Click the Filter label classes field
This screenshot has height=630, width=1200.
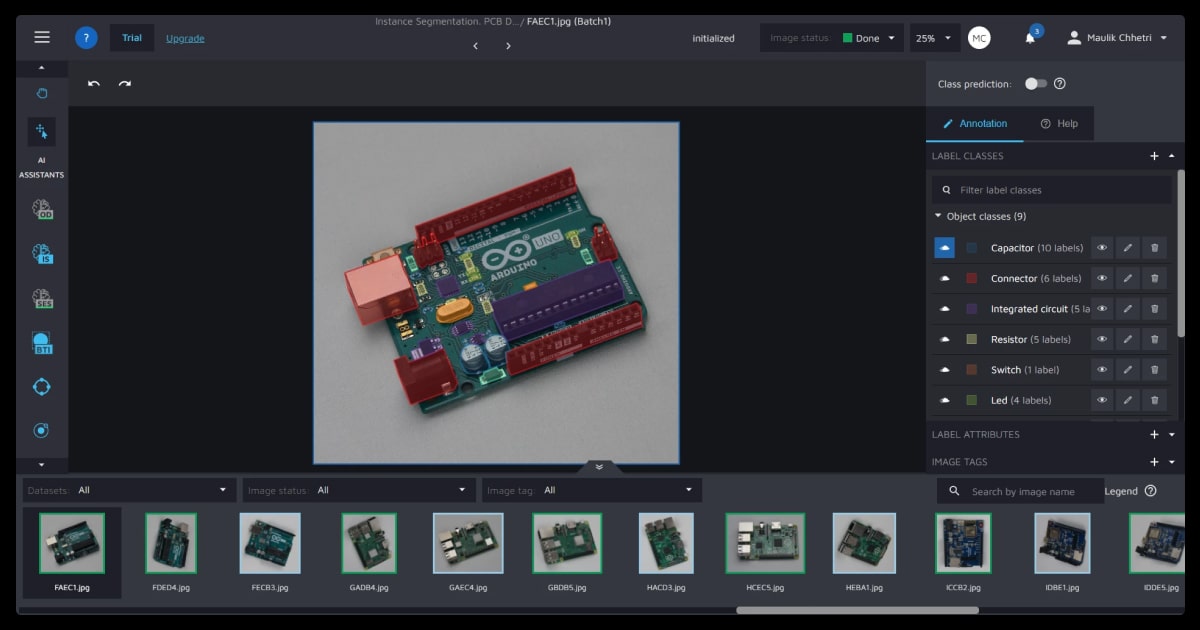tap(1052, 190)
